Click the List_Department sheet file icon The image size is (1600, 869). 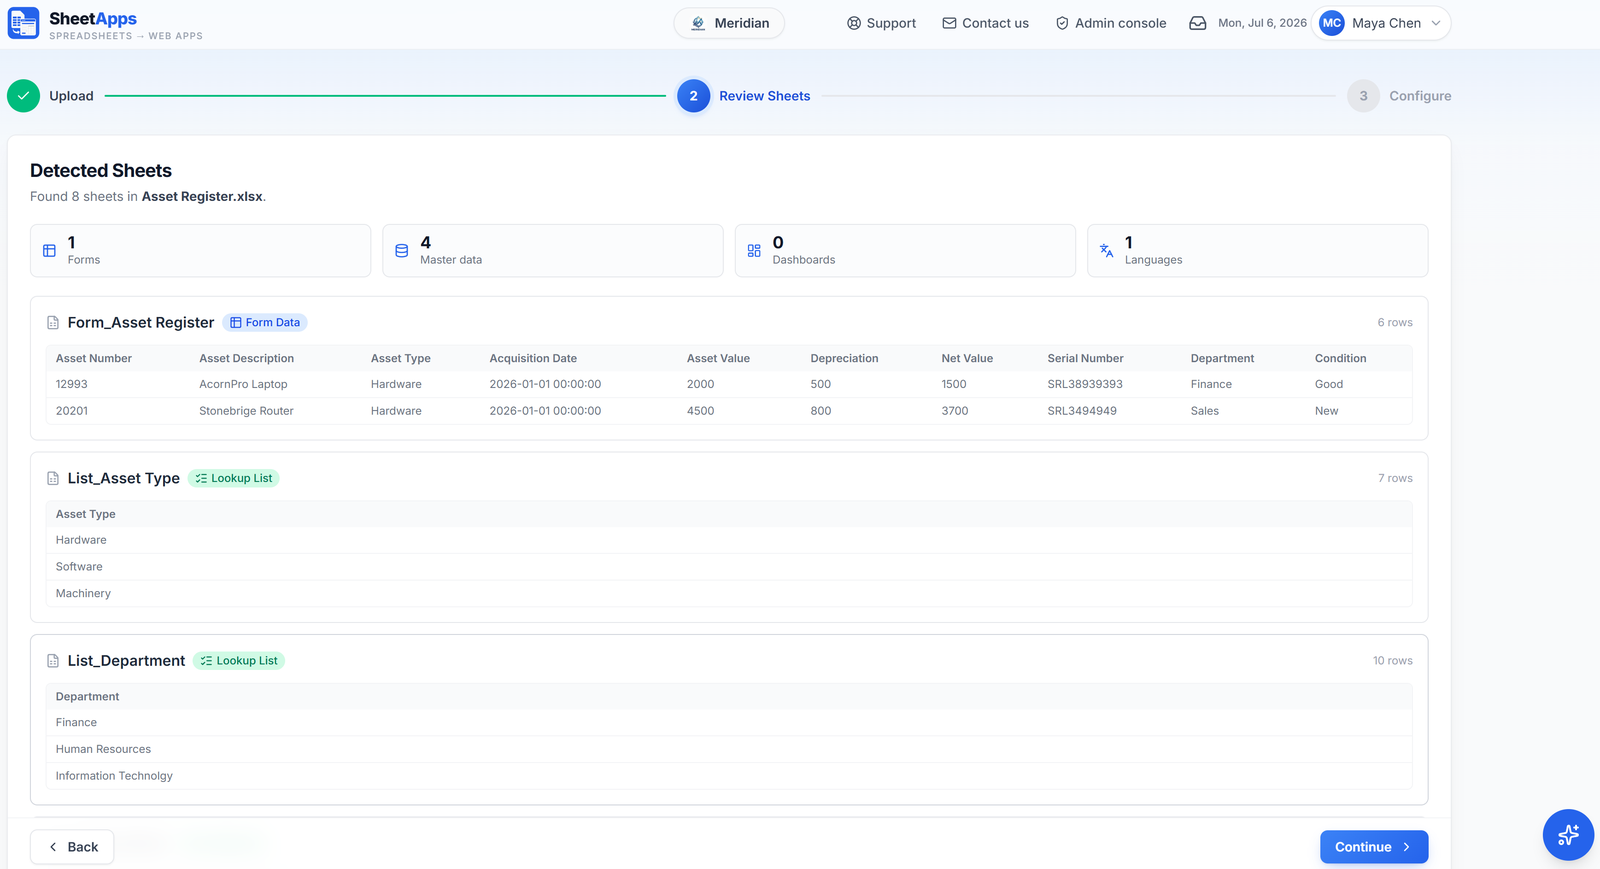pos(53,661)
